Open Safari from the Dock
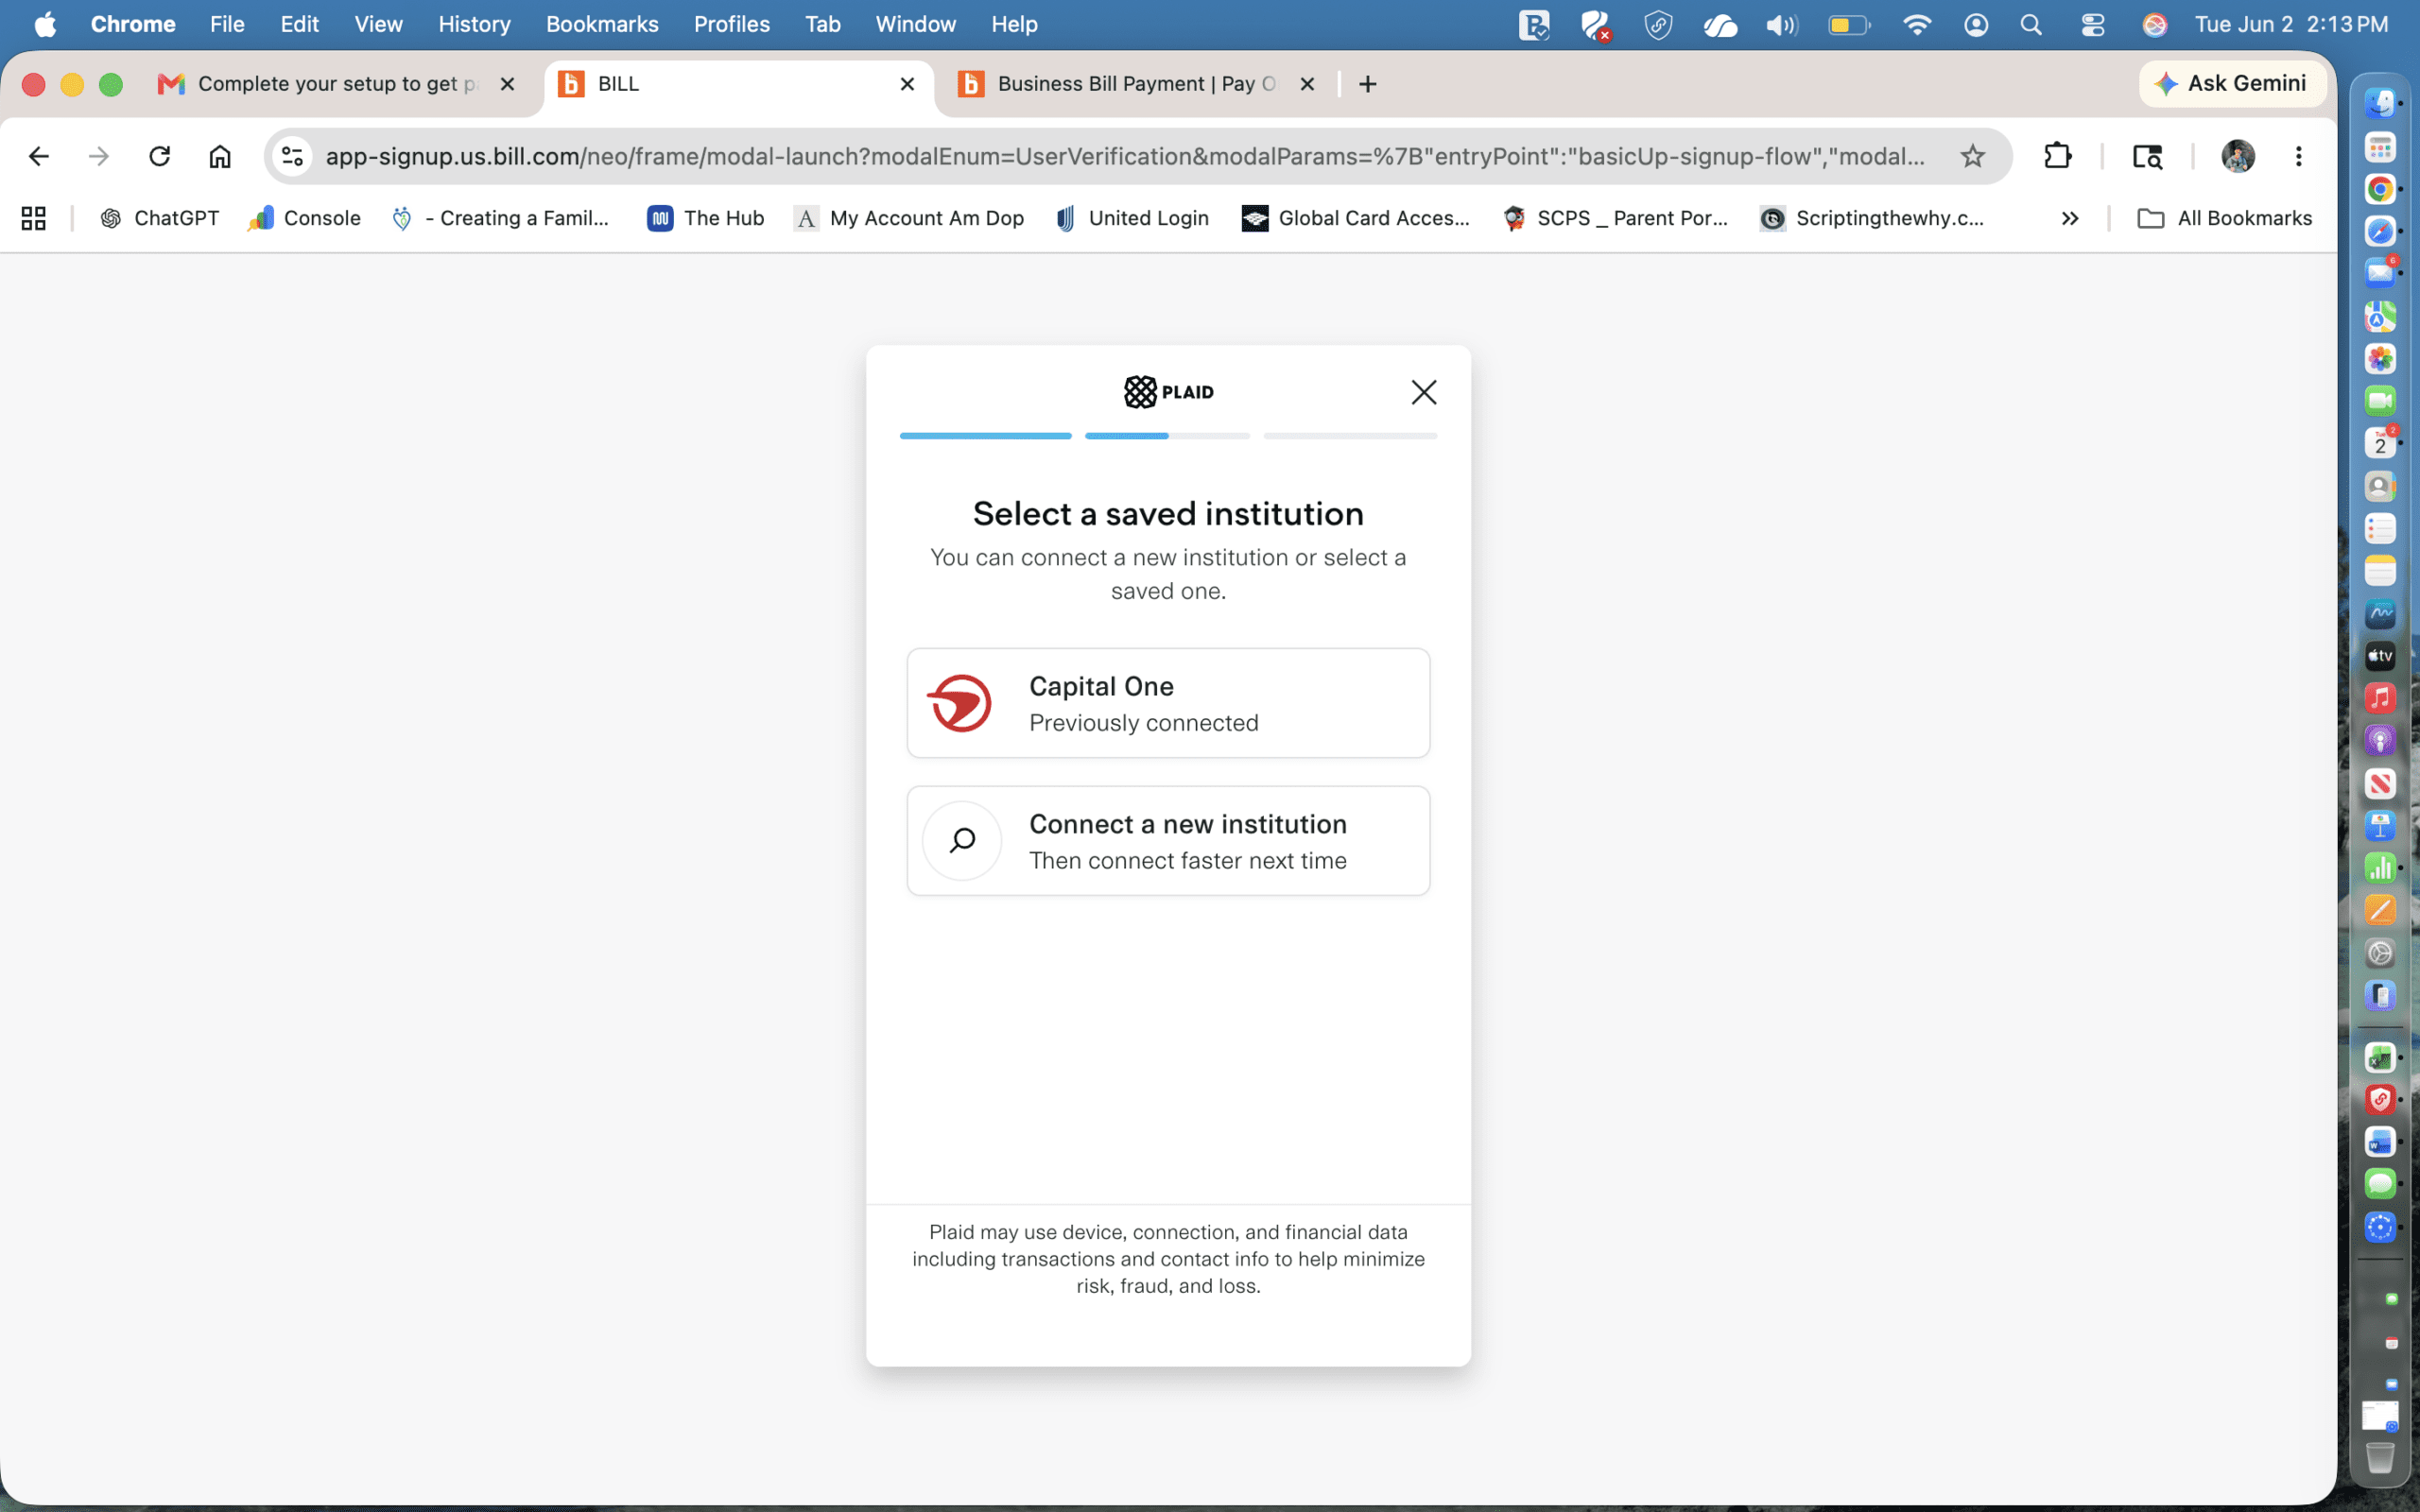The height and width of the screenshot is (1512, 2420). pyautogui.click(x=2380, y=231)
